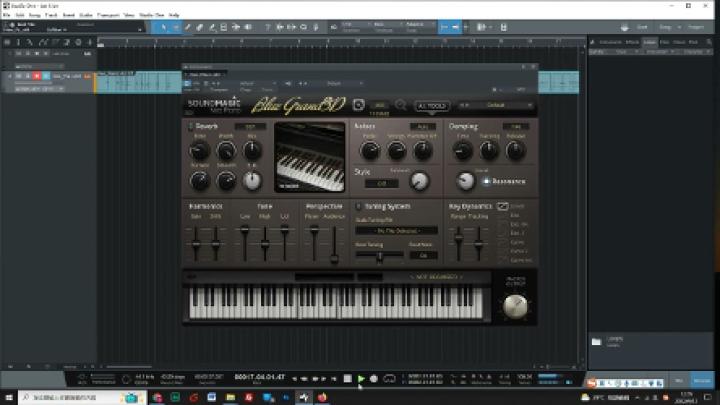Pin the instrument plugin window

pos(523,67)
